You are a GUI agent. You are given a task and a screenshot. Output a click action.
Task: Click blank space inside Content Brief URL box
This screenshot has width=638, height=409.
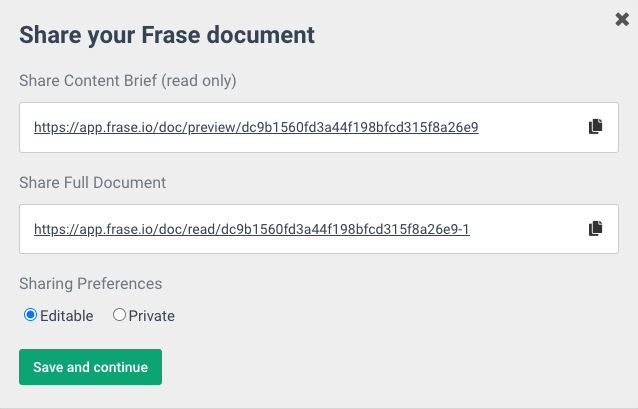533,127
